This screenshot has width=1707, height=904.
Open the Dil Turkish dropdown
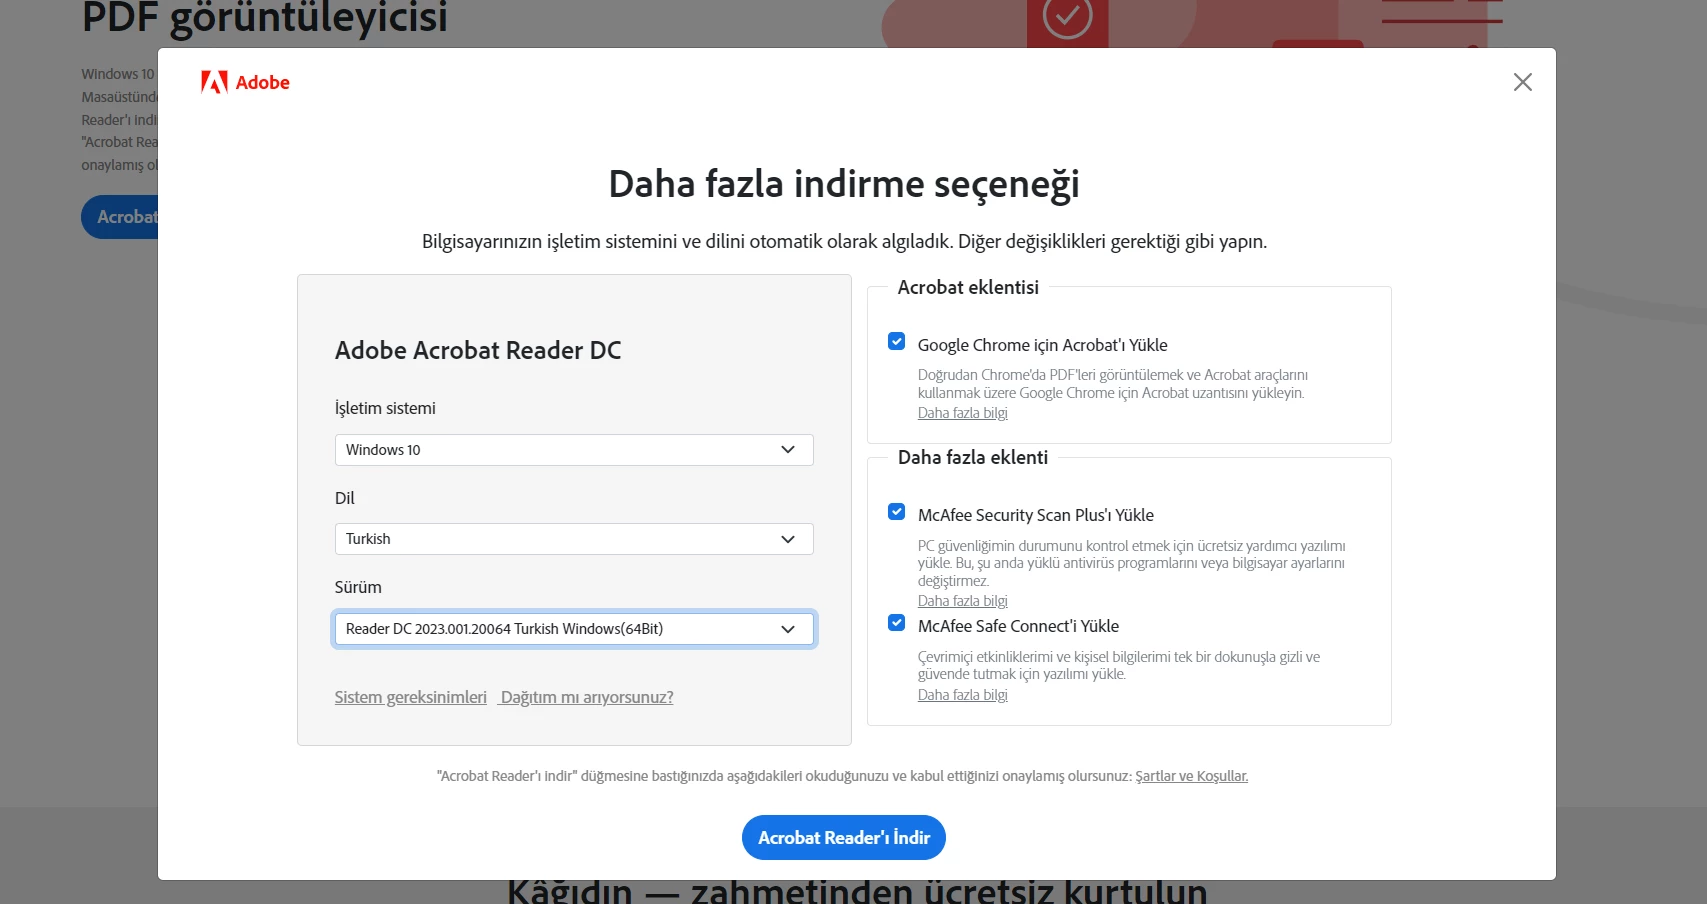(x=574, y=539)
